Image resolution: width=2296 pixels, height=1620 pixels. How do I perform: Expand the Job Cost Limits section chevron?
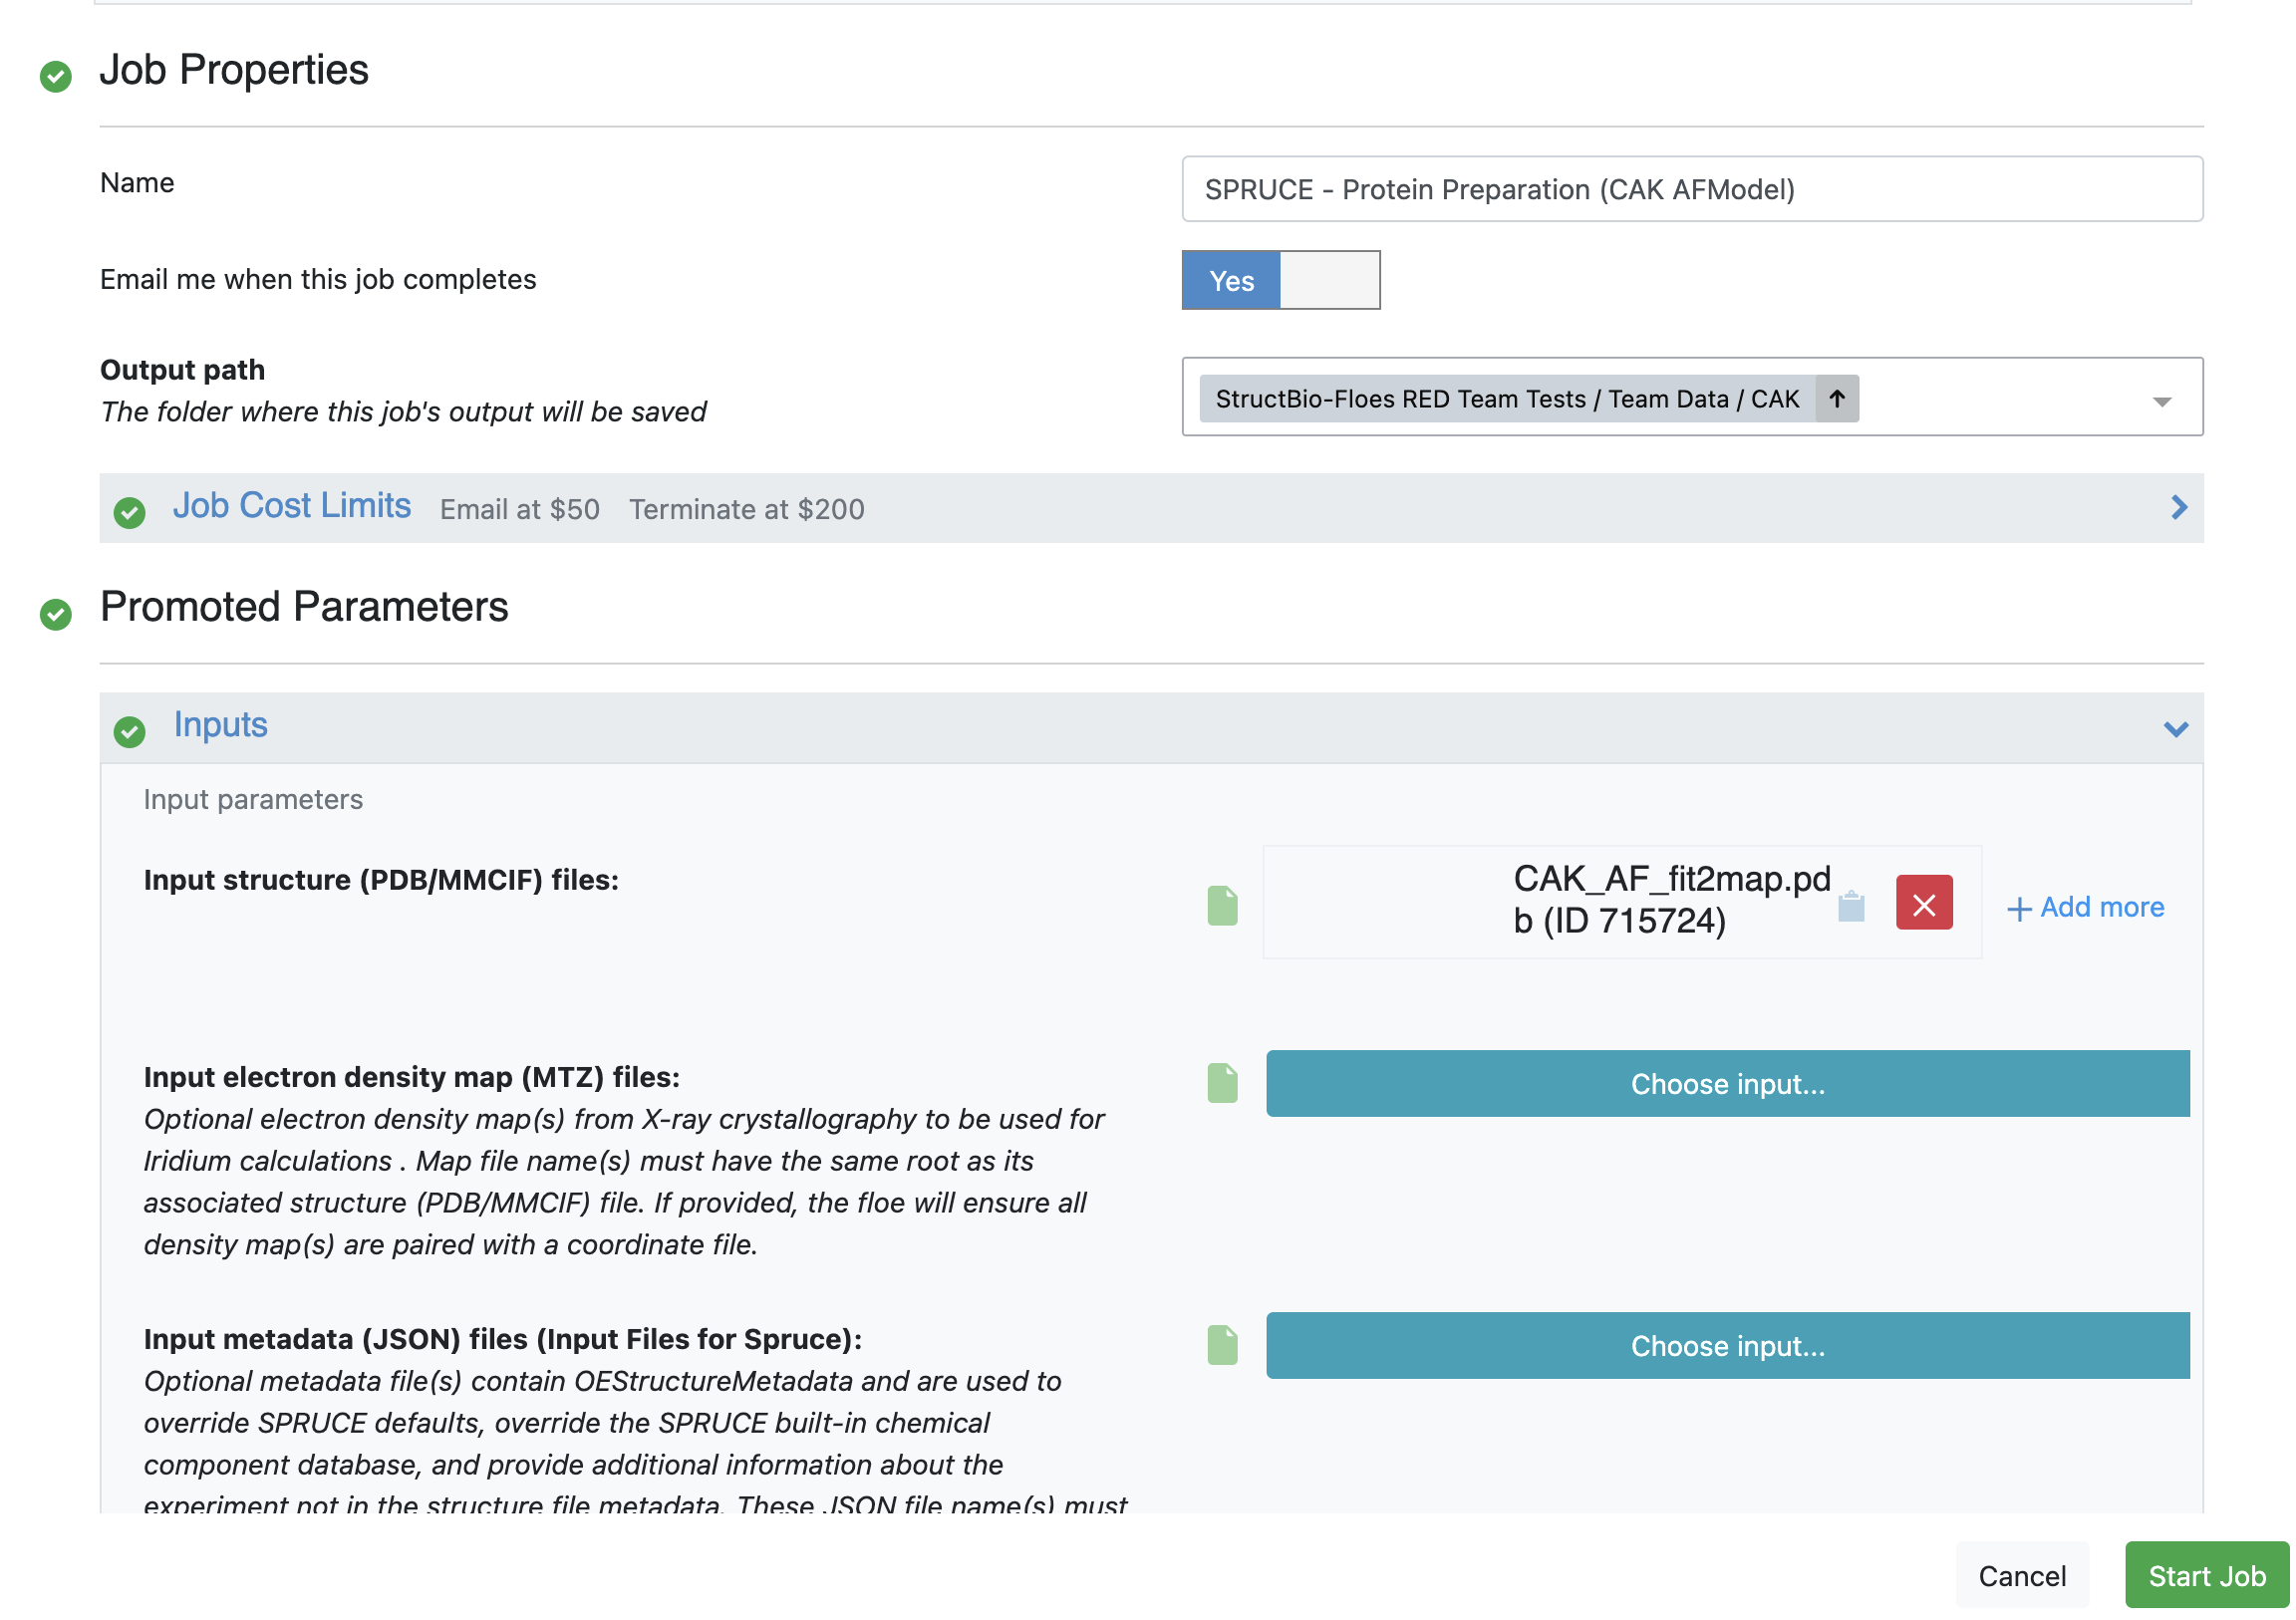pyautogui.click(x=2182, y=508)
